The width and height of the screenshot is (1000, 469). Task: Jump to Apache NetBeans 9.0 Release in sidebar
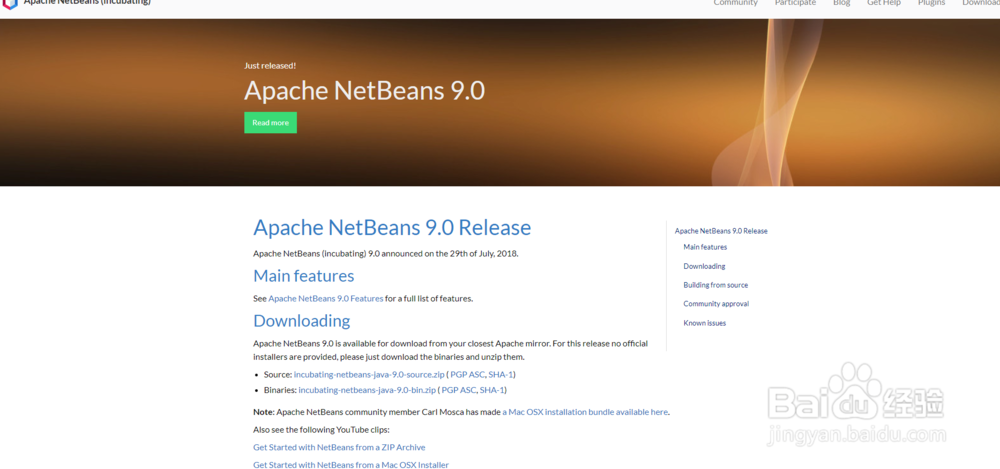721,231
